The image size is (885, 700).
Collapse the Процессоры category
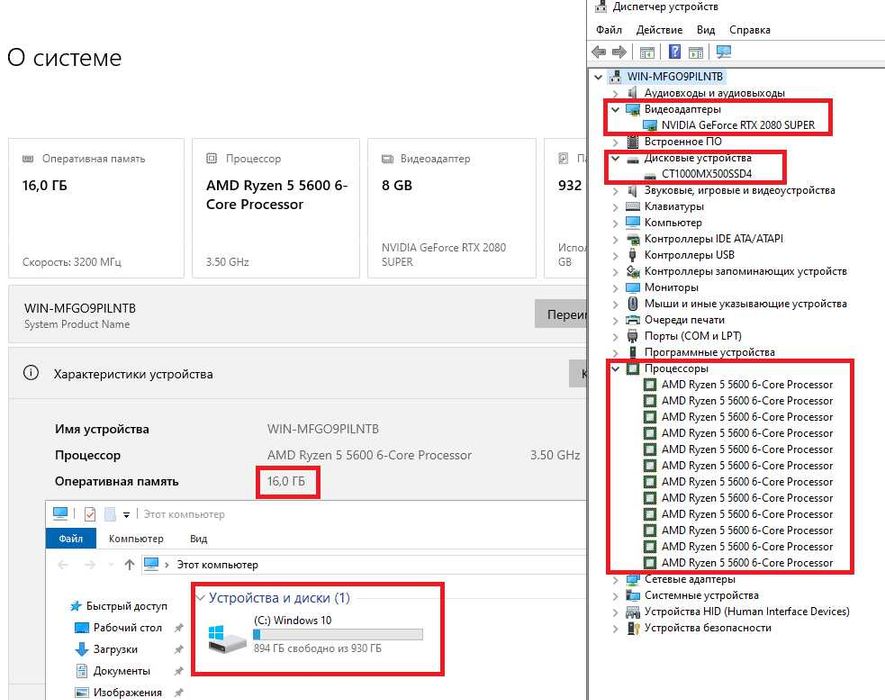click(x=616, y=369)
